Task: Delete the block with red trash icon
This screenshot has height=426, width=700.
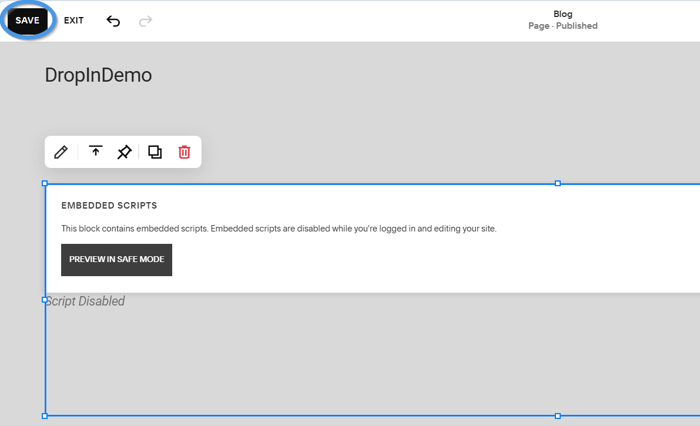Action: (184, 152)
